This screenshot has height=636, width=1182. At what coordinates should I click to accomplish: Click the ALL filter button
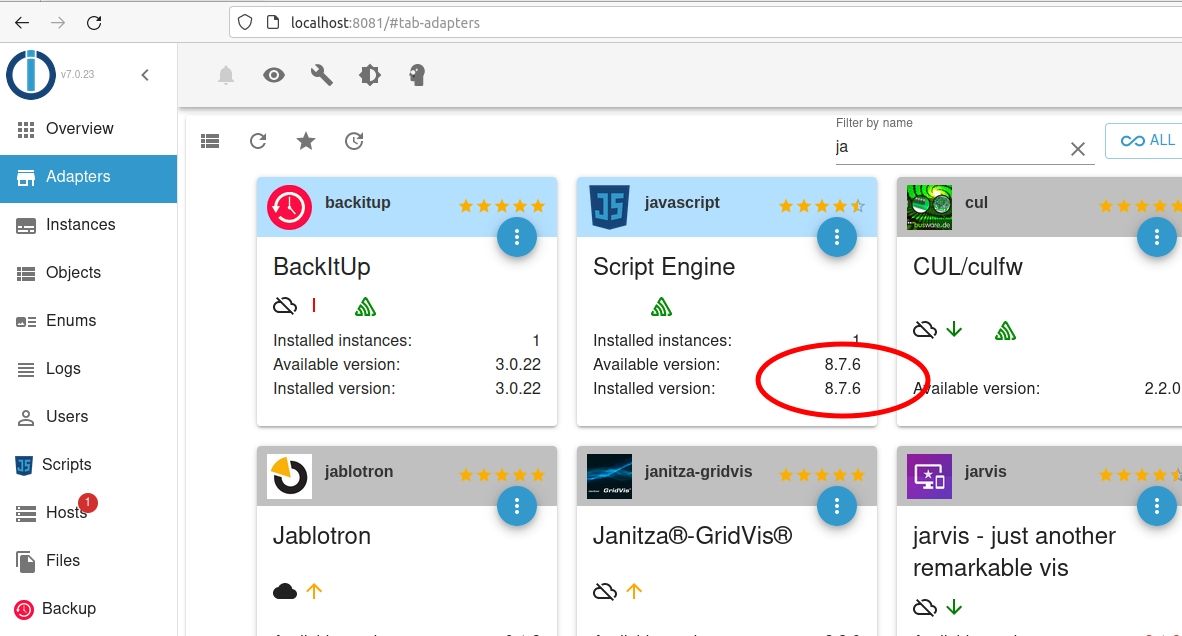[1146, 141]
